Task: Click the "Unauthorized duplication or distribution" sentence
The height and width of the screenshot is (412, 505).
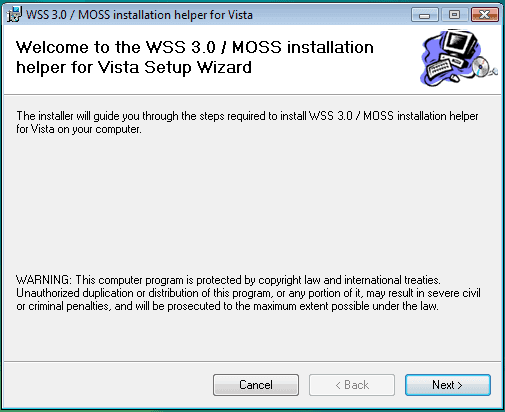Action: 248,293
